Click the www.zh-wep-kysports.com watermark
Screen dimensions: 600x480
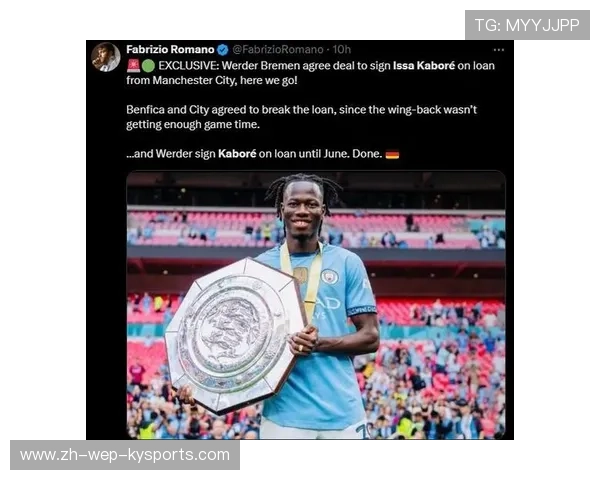click(125, 455)
